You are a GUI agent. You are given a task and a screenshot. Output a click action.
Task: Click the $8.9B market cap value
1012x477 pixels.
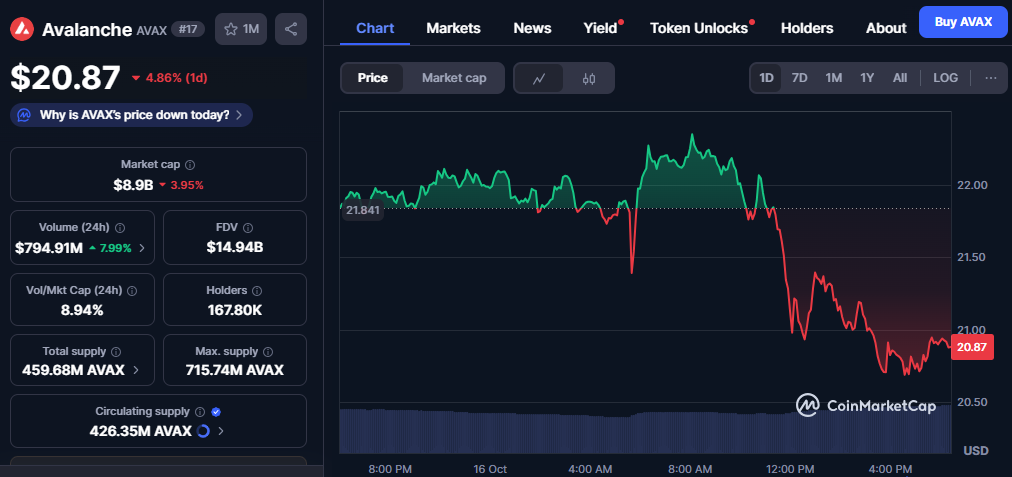coord(133,185)
